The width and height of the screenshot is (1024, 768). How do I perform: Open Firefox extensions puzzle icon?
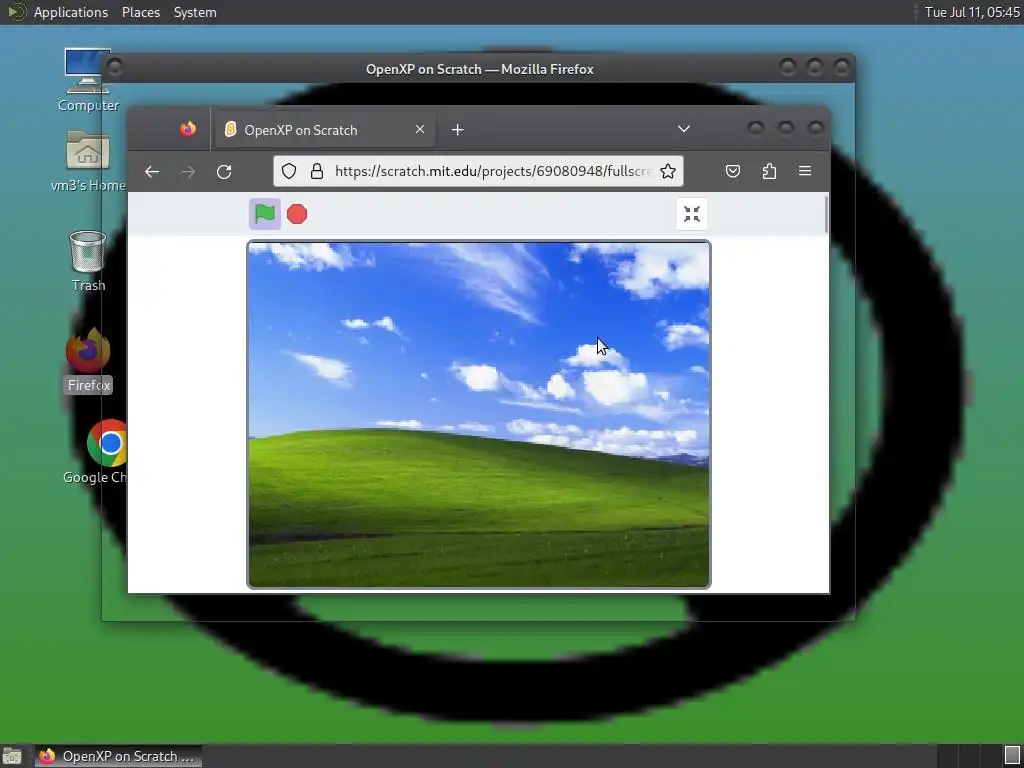tap(769, 171)
